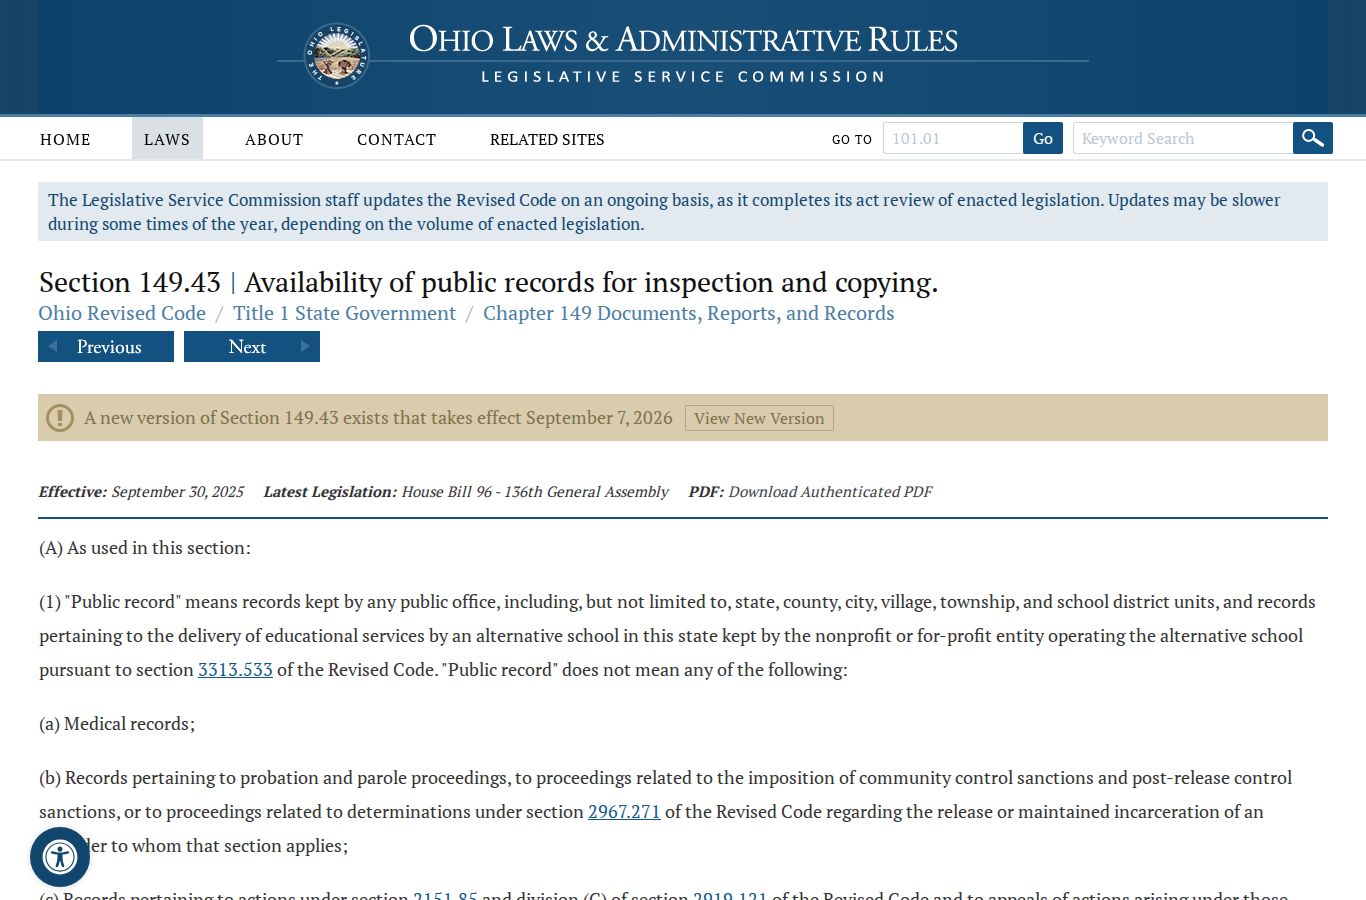
Task: Open section 3313.533 link
Action: (235, 670)
